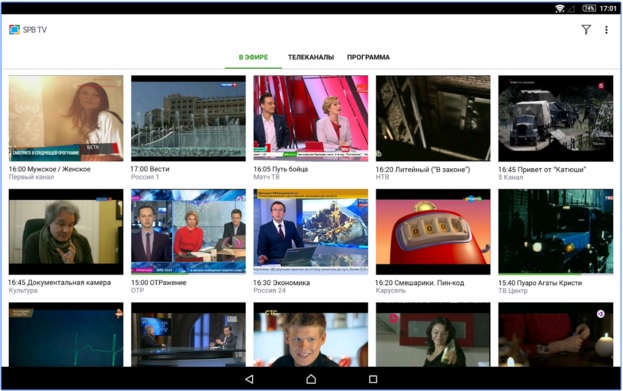This screenshot has width=623, height=391.
Task: Tap the channel name 'Россия 1'
Action: pos(145,177)
